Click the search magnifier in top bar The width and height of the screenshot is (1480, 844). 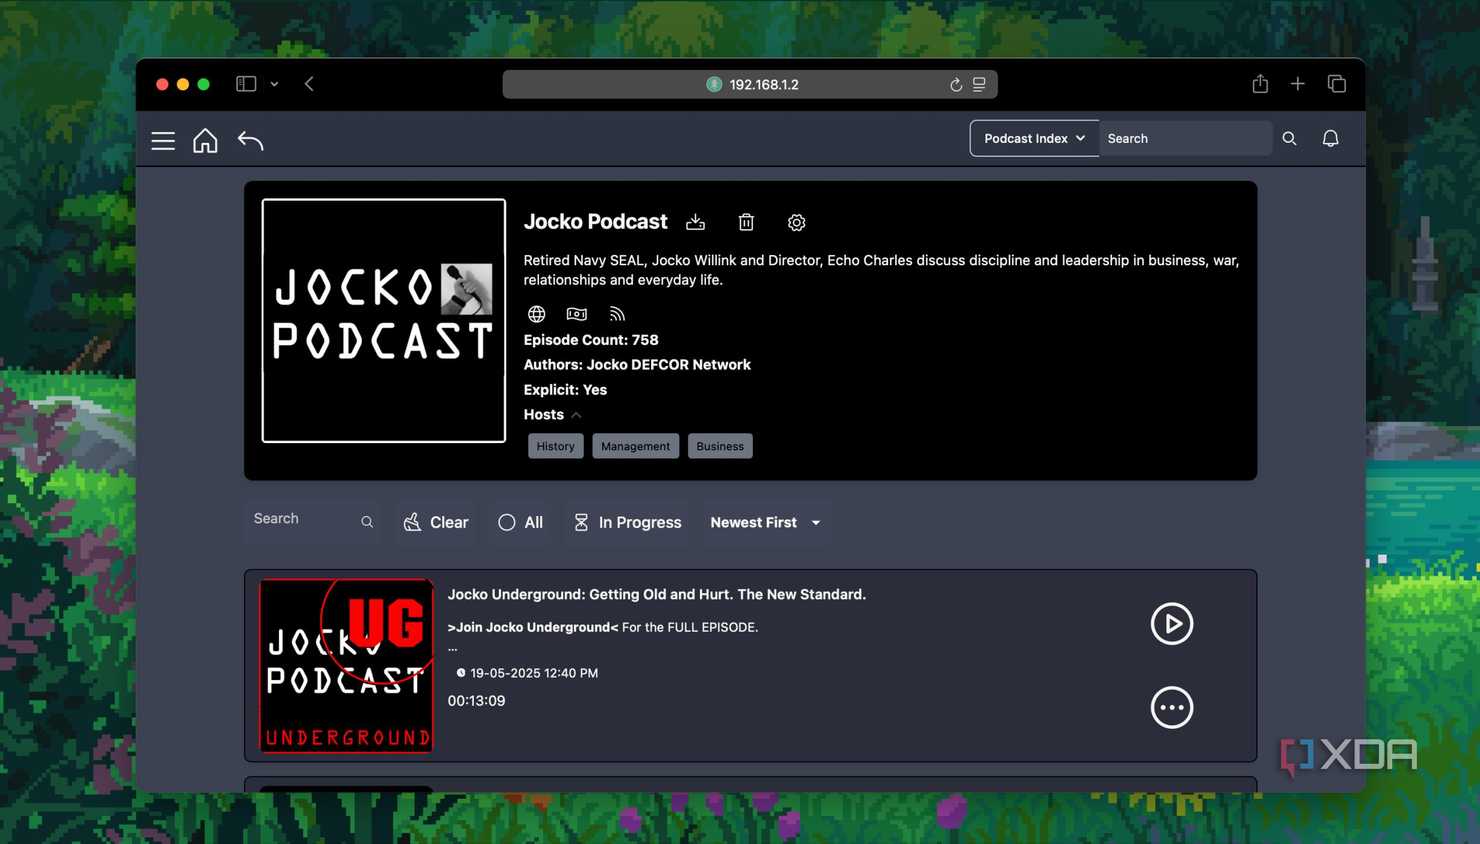[1289, 139]
